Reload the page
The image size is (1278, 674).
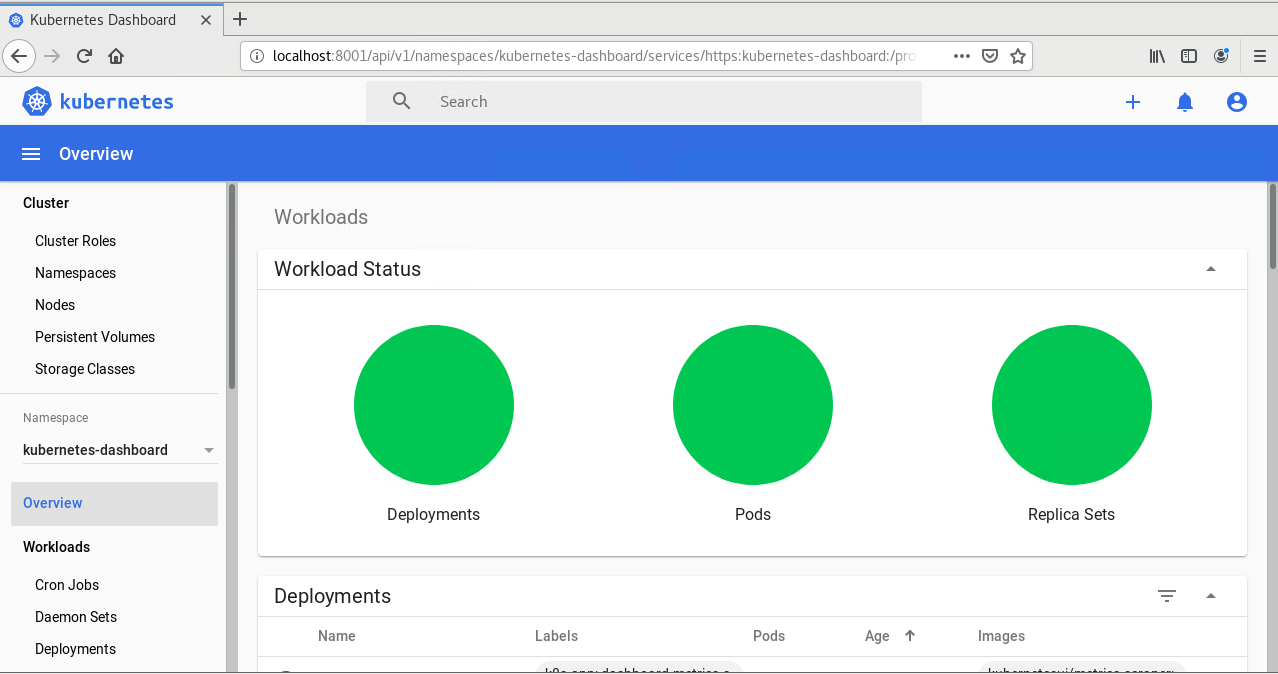pos(85,56)
